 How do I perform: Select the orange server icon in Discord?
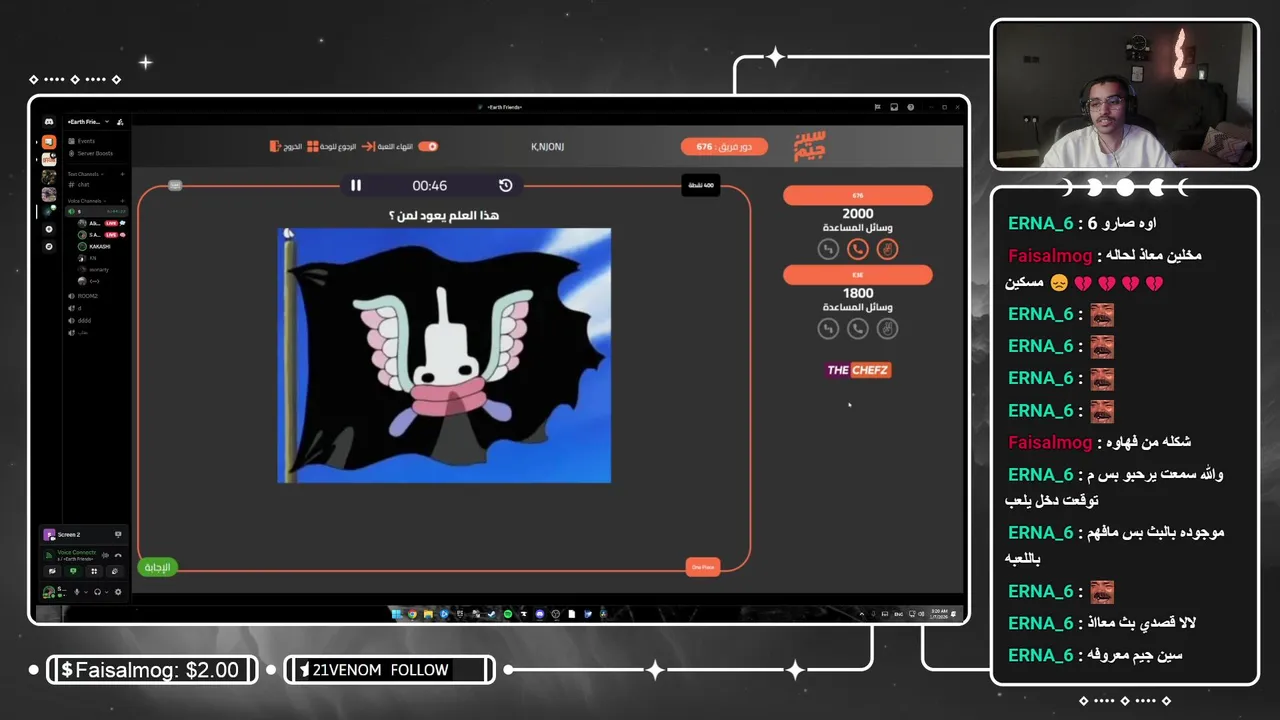pos(49,142)
